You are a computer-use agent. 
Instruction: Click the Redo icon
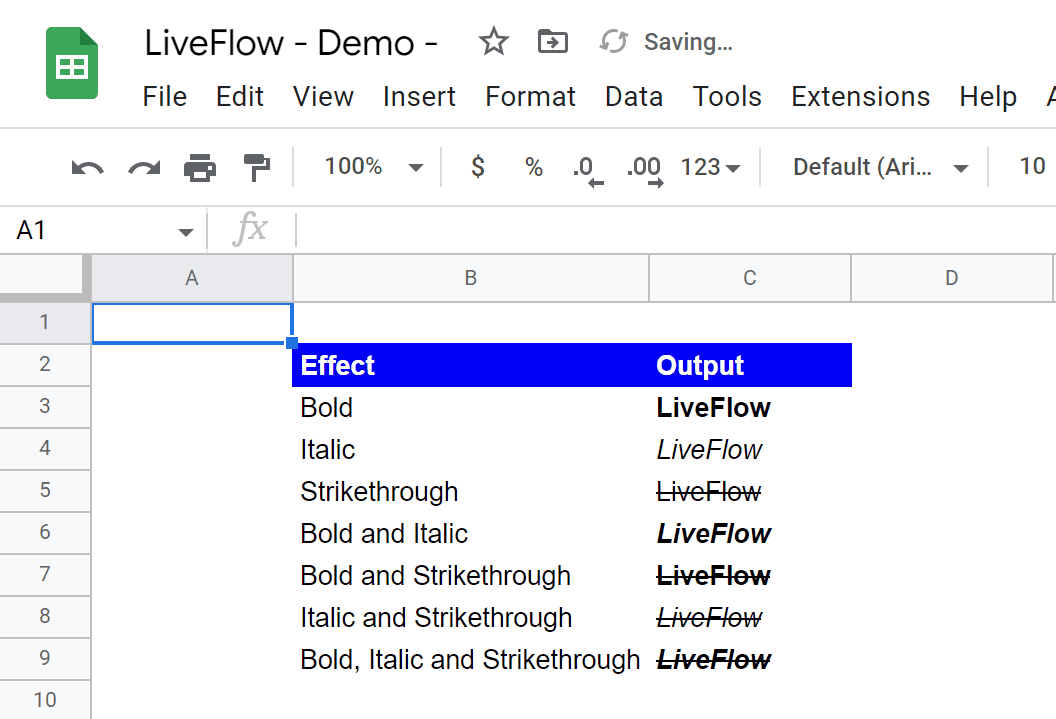pos(141,167)
